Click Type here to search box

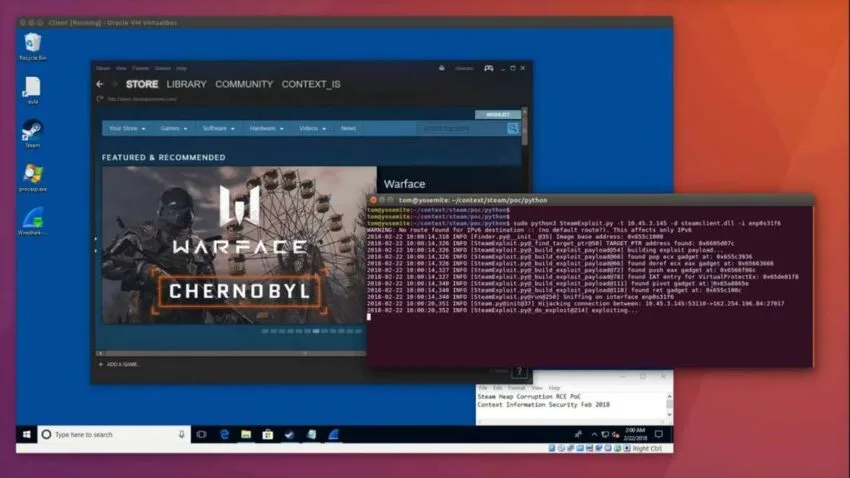[114, 434]
